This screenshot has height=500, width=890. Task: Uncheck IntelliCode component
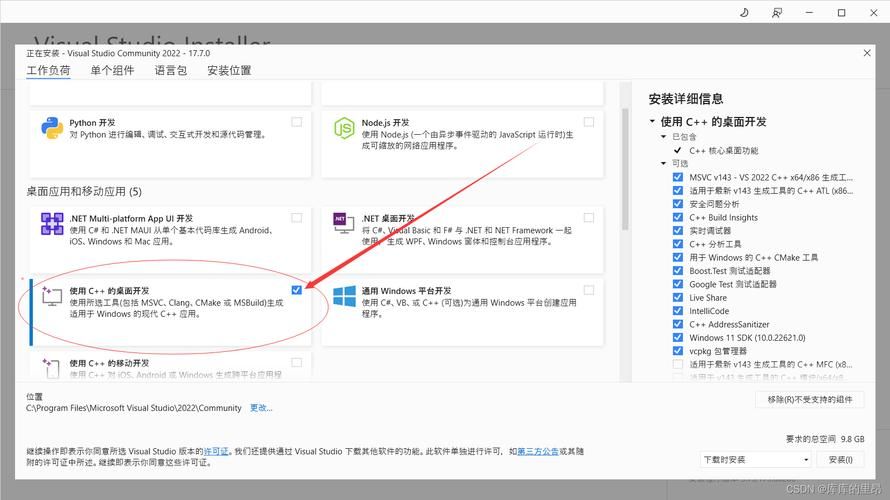[678, 310]
